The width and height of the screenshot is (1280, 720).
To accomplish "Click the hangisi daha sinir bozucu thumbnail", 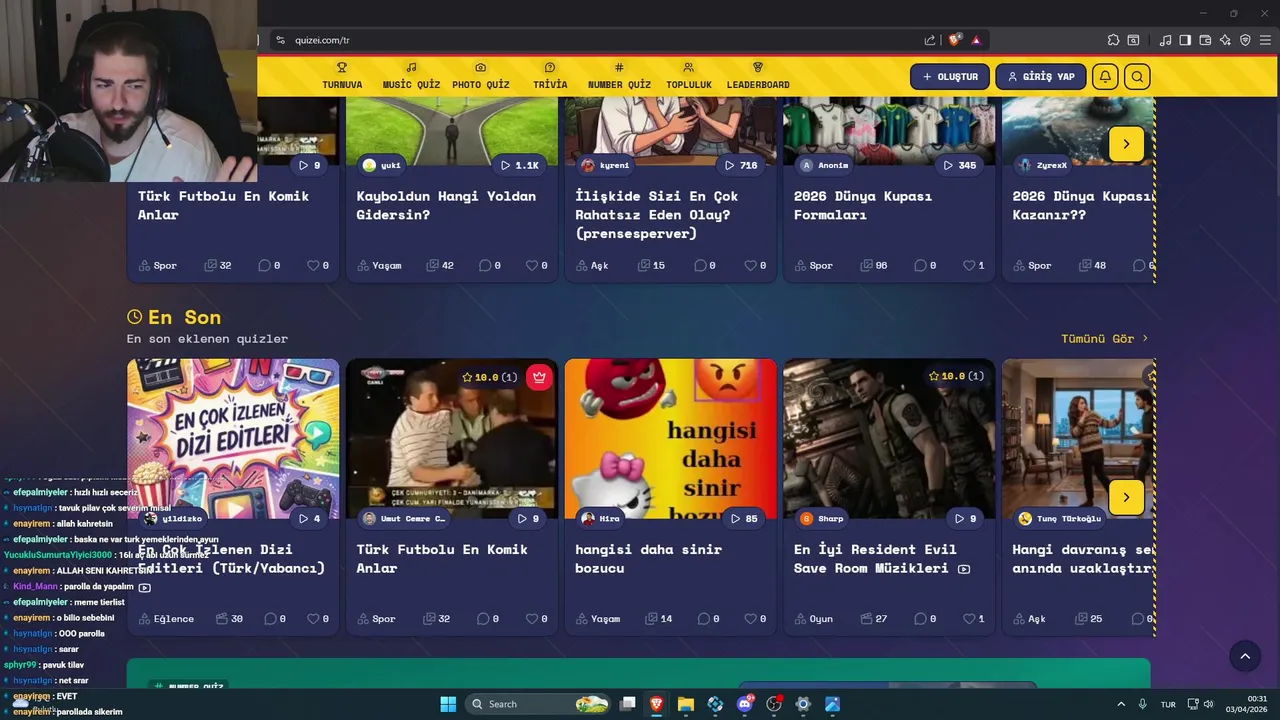I will coord(671,438).
